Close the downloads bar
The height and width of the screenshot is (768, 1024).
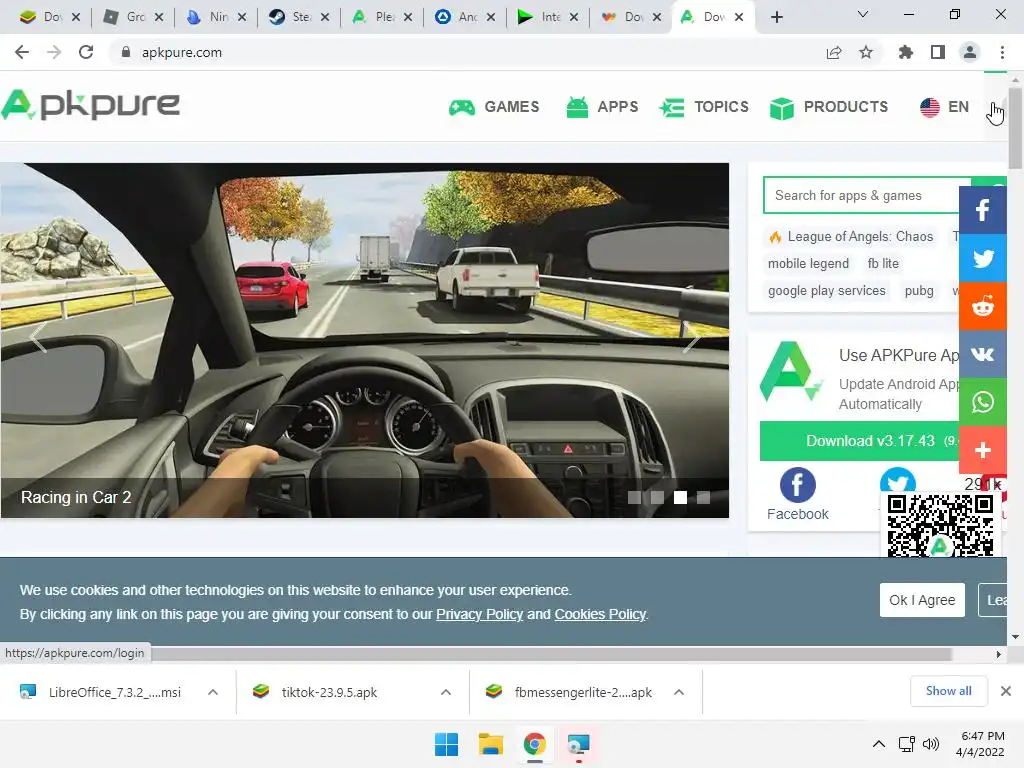point(1006,691)
